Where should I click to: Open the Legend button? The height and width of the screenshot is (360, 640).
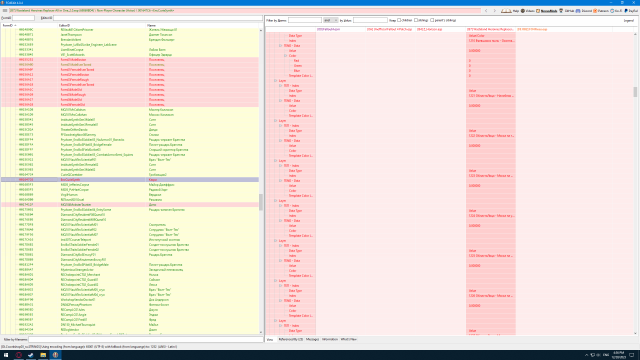[629, 20]
